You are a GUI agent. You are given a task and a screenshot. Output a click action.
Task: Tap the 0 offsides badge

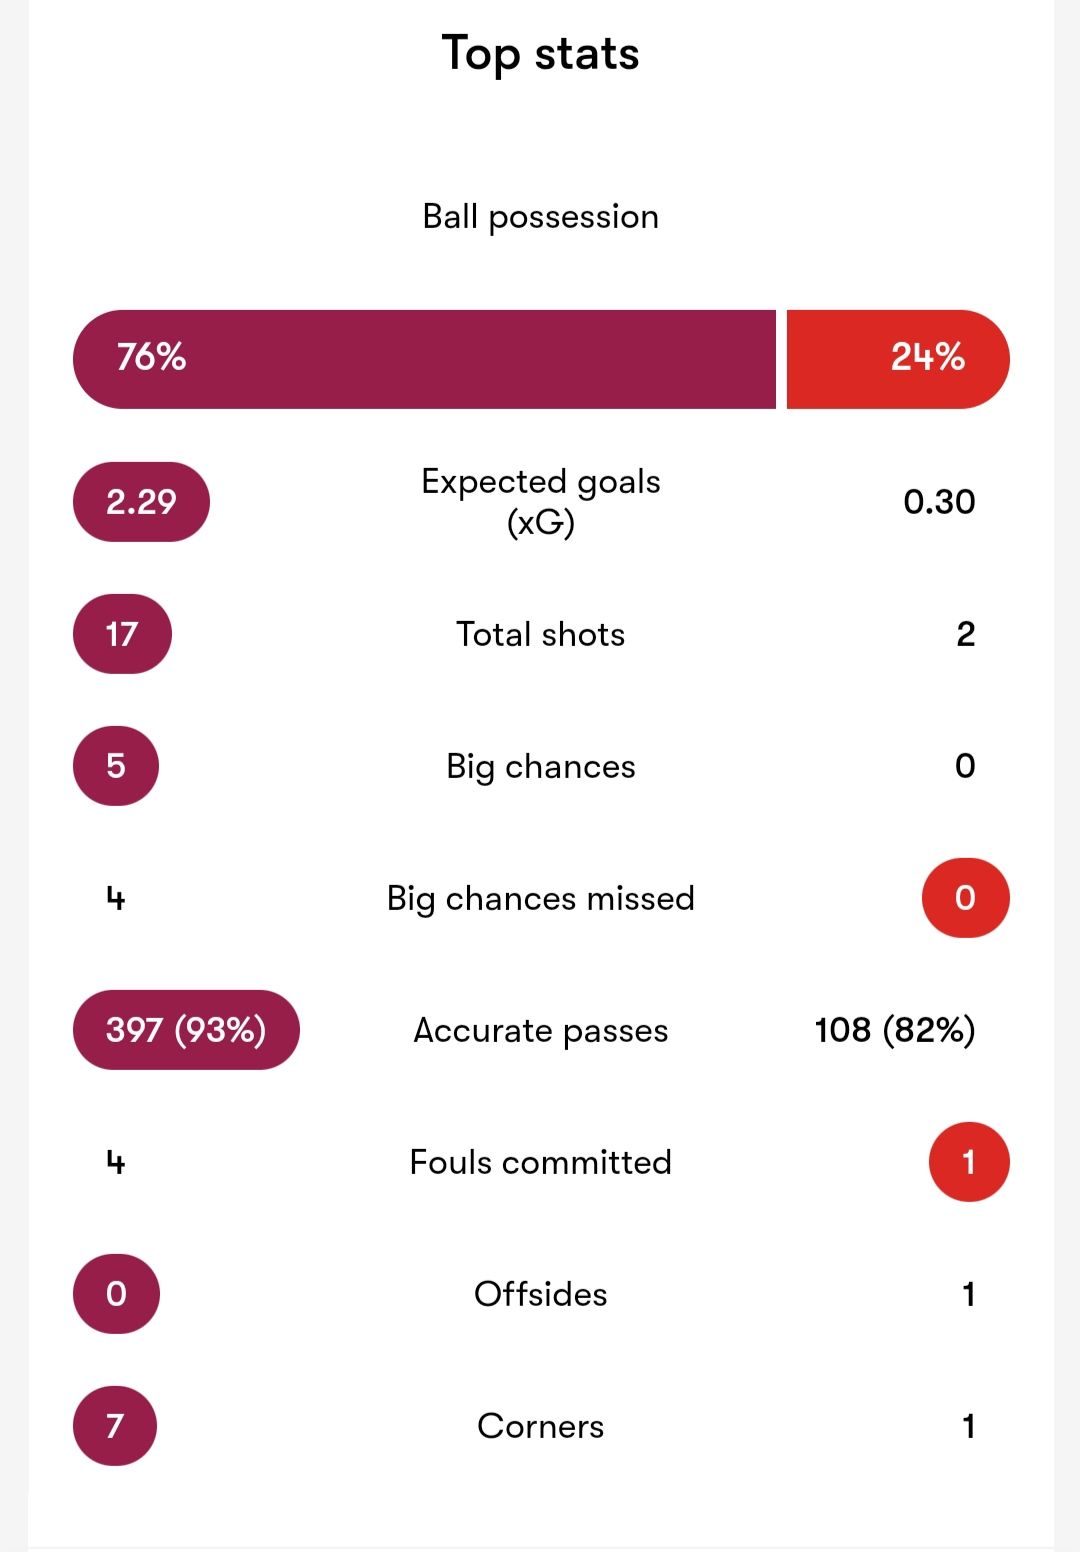116,1294
